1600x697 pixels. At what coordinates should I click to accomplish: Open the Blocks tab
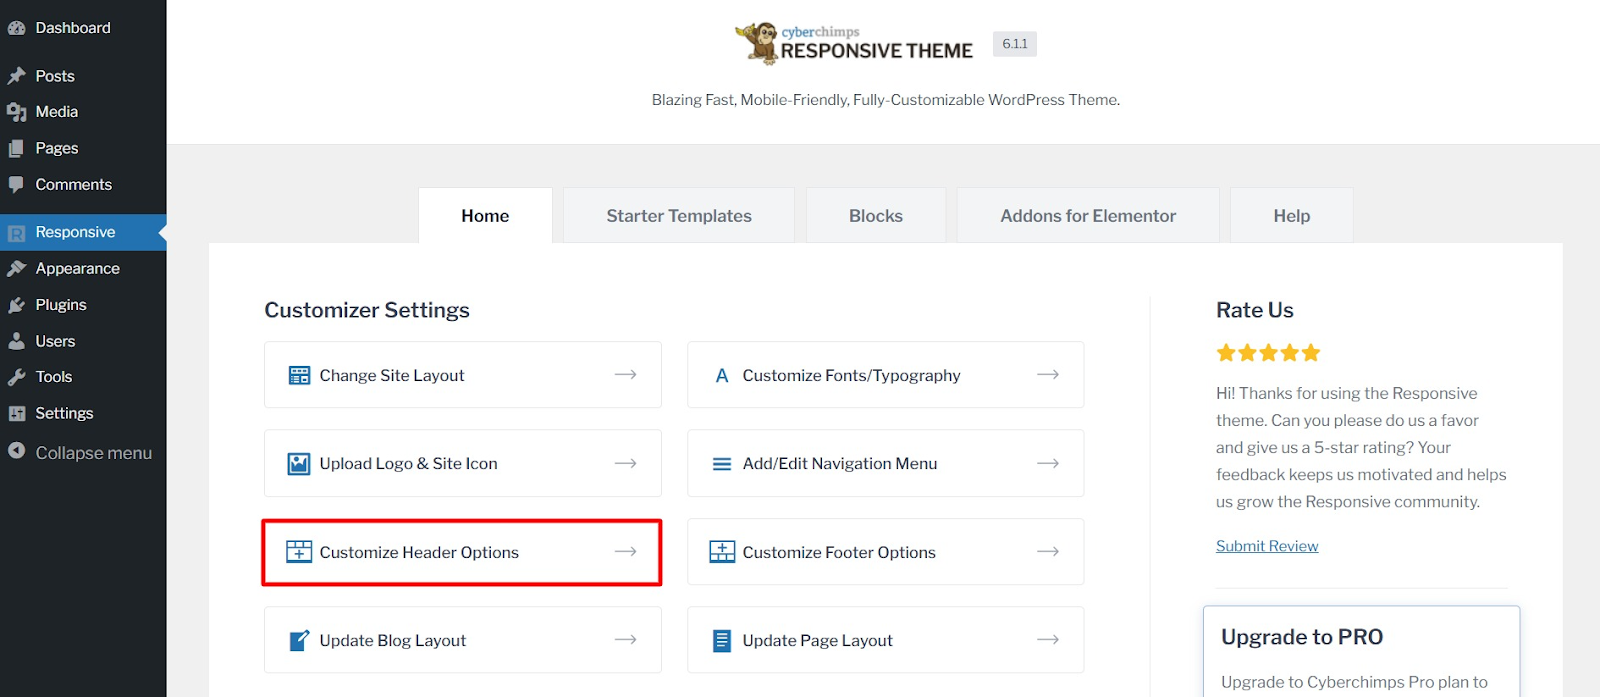coord(876,215)
